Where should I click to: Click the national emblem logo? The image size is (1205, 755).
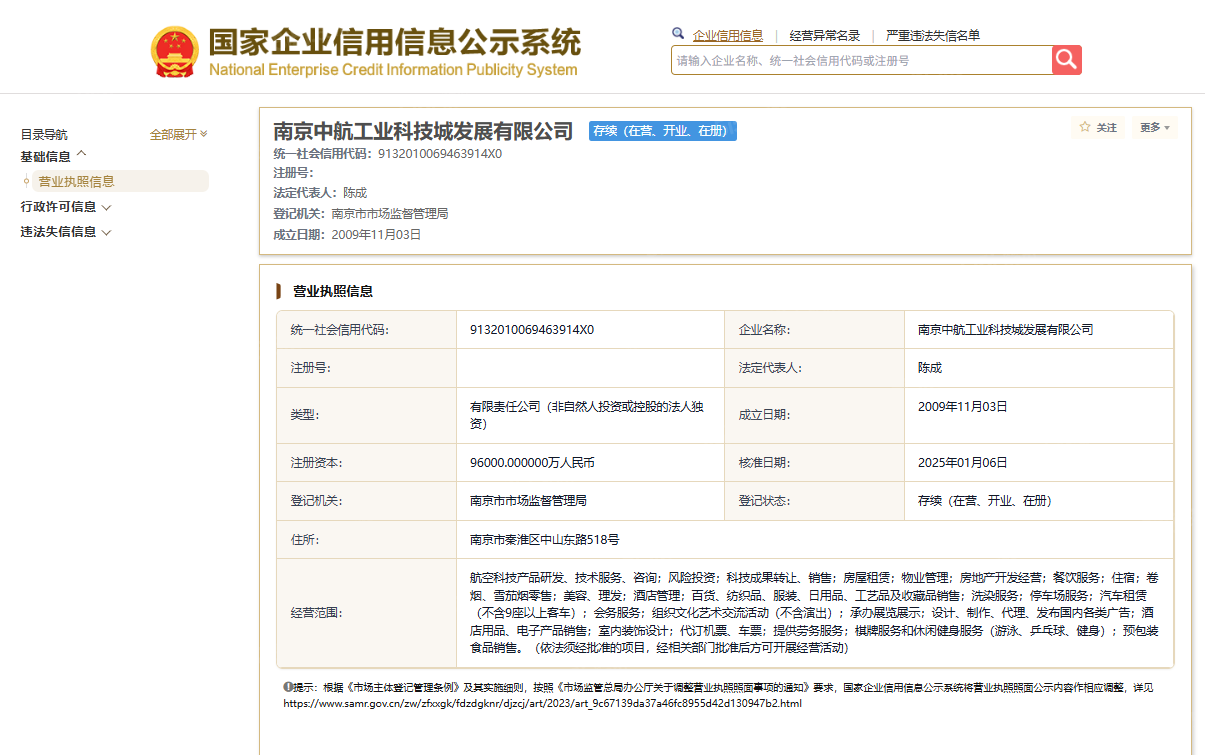tap(175, 53)
